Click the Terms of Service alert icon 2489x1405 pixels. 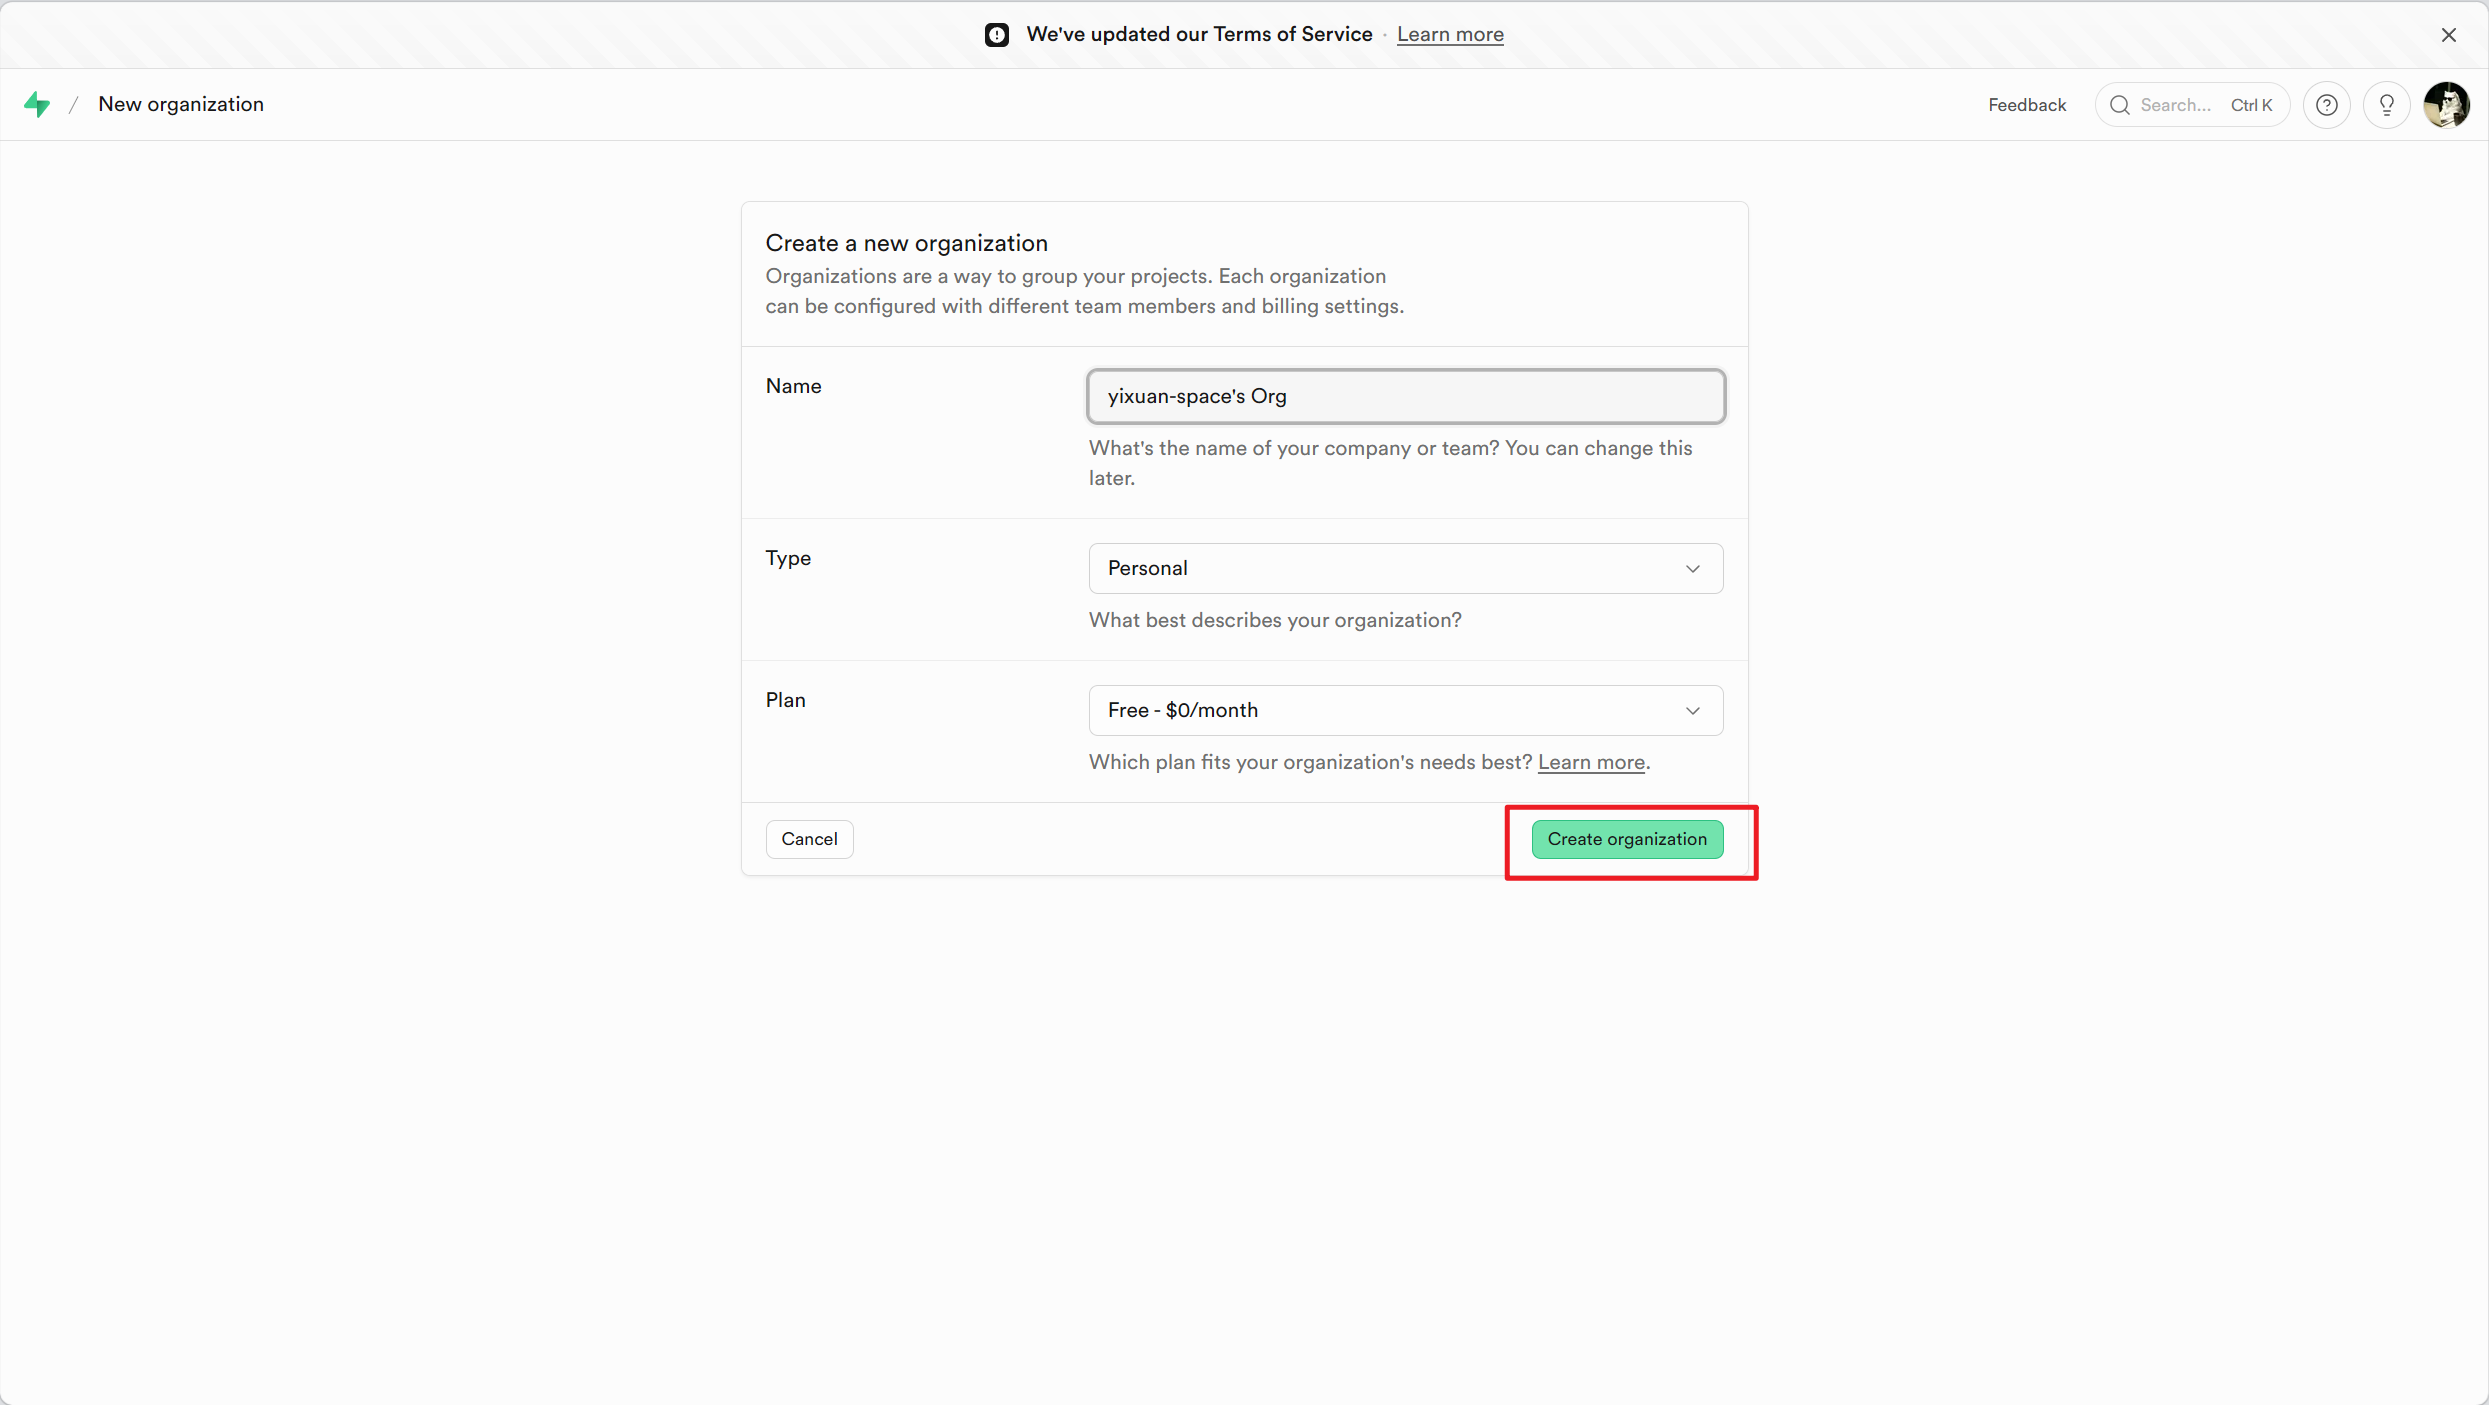[x=997, y=35]
